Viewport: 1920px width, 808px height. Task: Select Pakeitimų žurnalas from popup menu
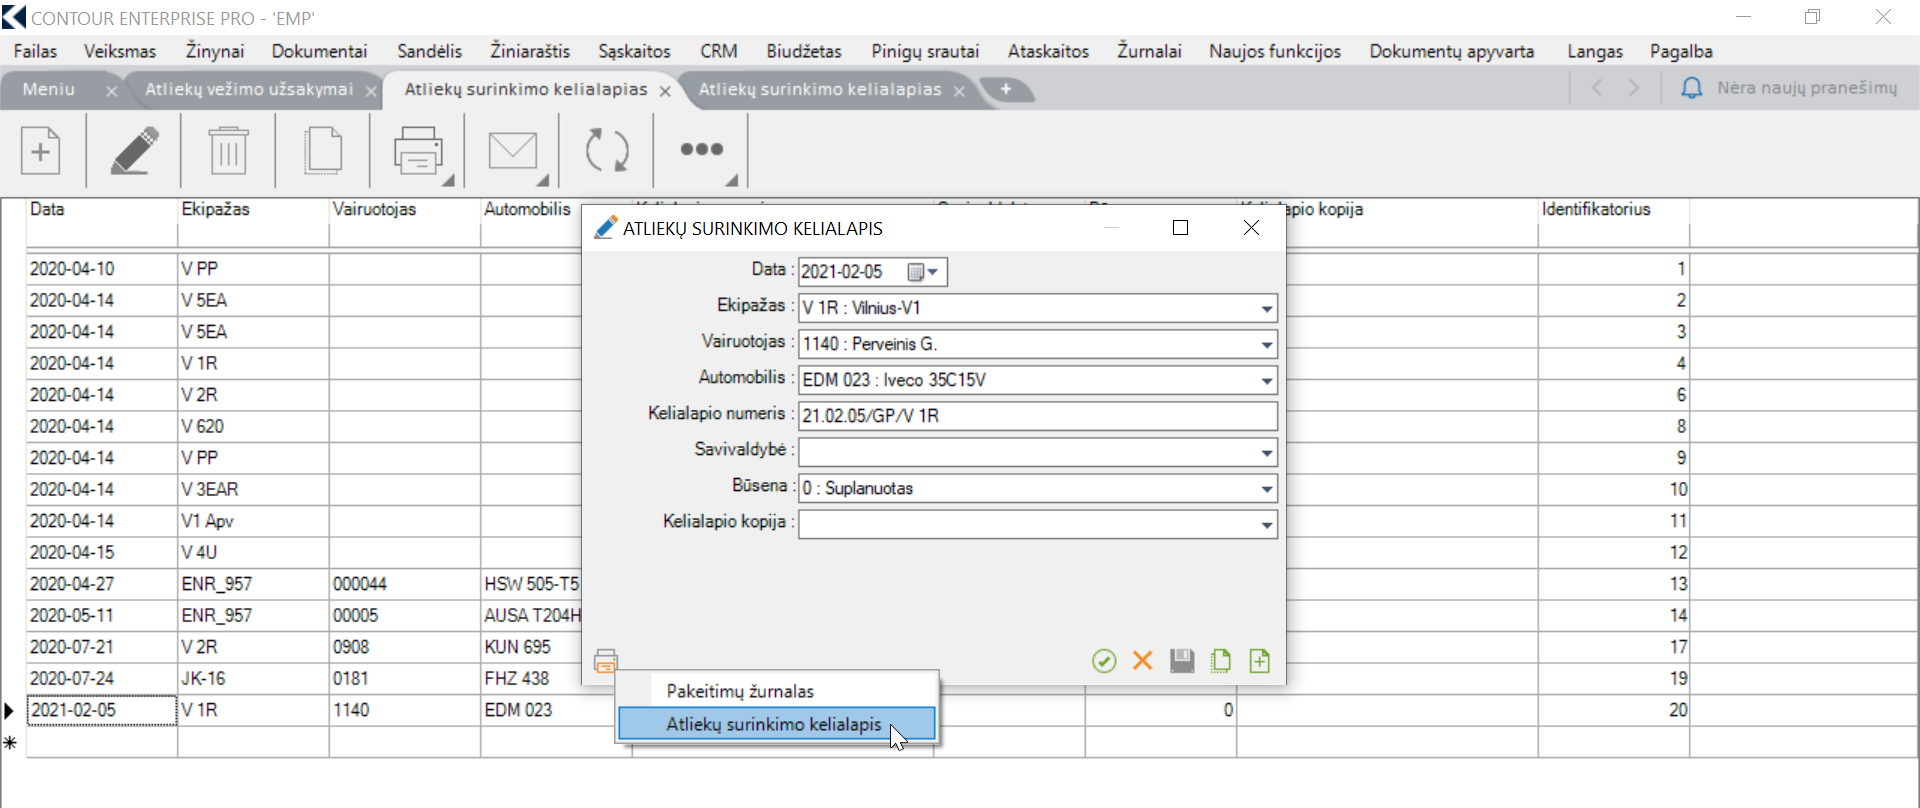(x=740, y=691)
